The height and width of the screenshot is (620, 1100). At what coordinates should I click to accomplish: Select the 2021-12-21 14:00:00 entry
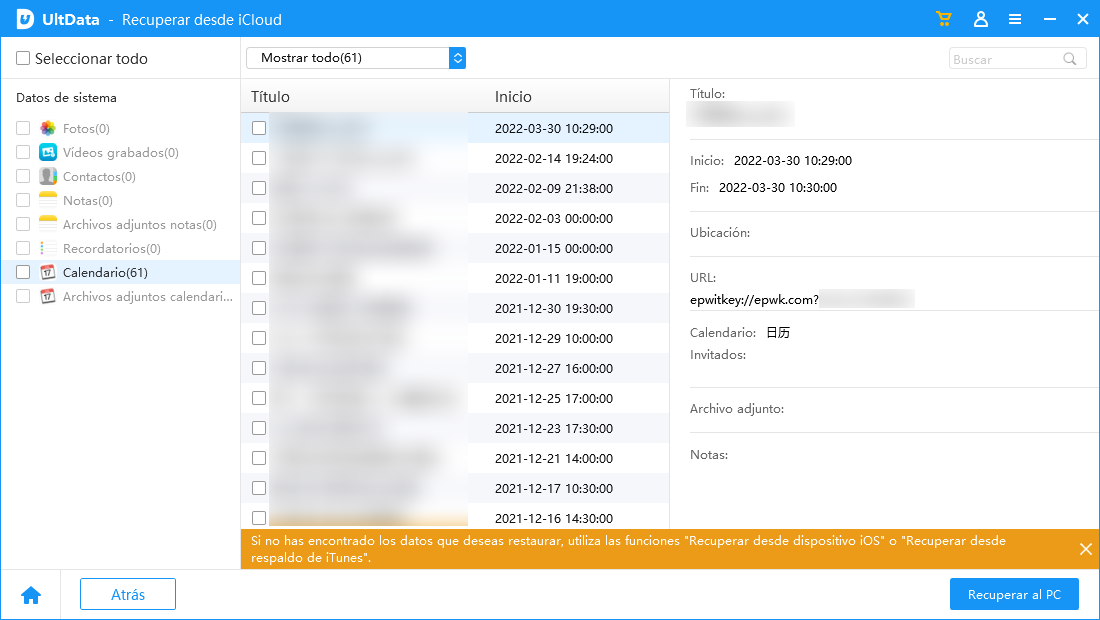pyautogui.click(x=455, y=458)
